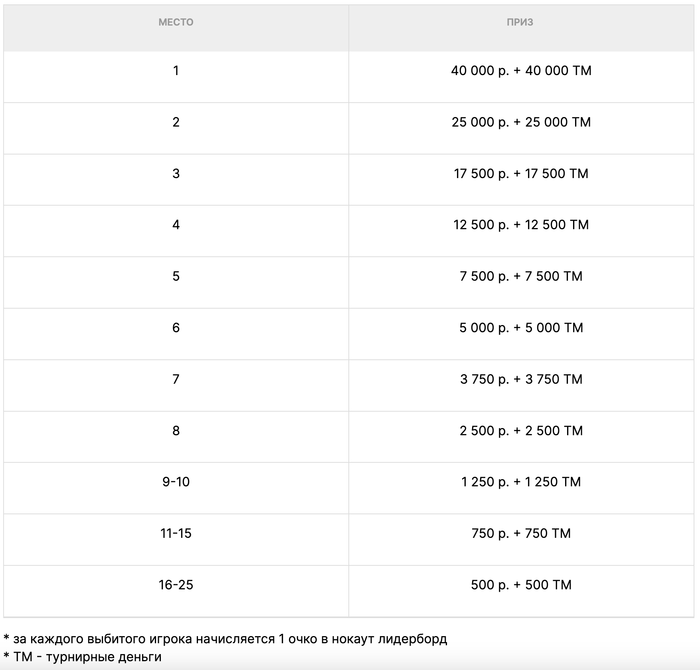700x670 pixels.
Task: Click the 12 500 р. + 12 500 ТМ prize
Action: (x=520, y=225)
